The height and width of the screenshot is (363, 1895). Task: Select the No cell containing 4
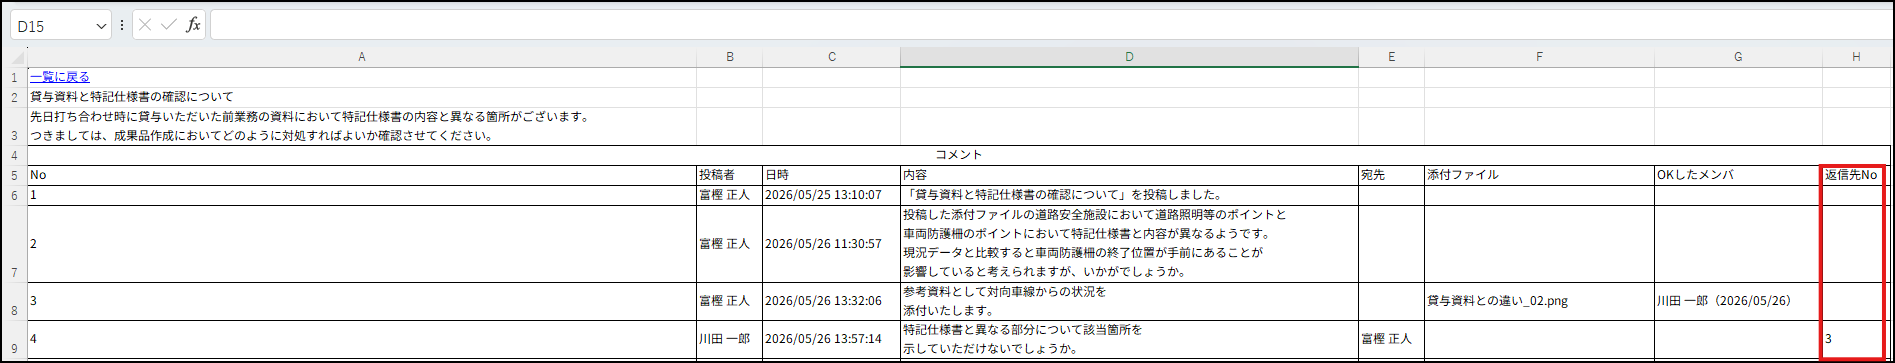[362, 339]
